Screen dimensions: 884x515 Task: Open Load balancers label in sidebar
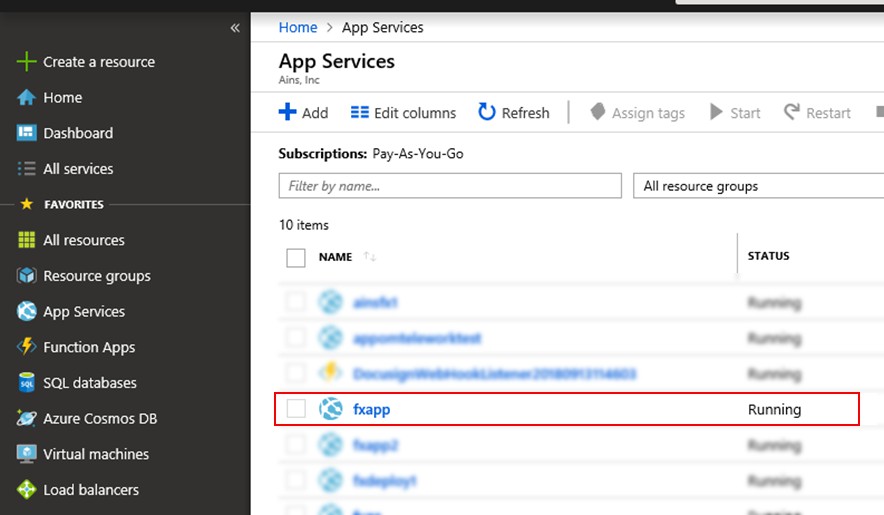pyautogui.click(x=91, y=490)
